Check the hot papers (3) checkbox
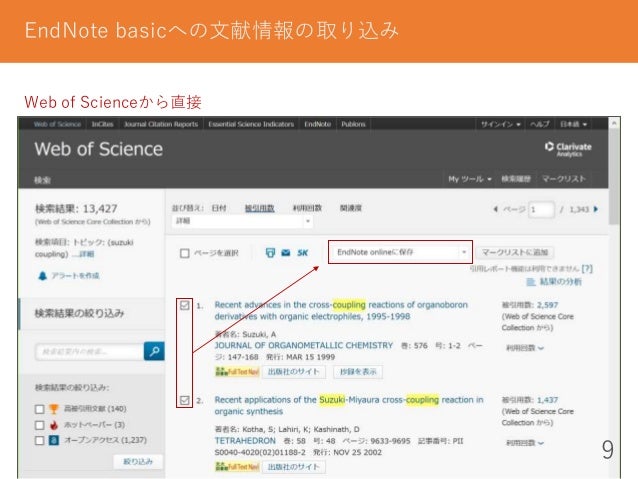Viewport: 638px width, 479px height. [x=39, y=425]
